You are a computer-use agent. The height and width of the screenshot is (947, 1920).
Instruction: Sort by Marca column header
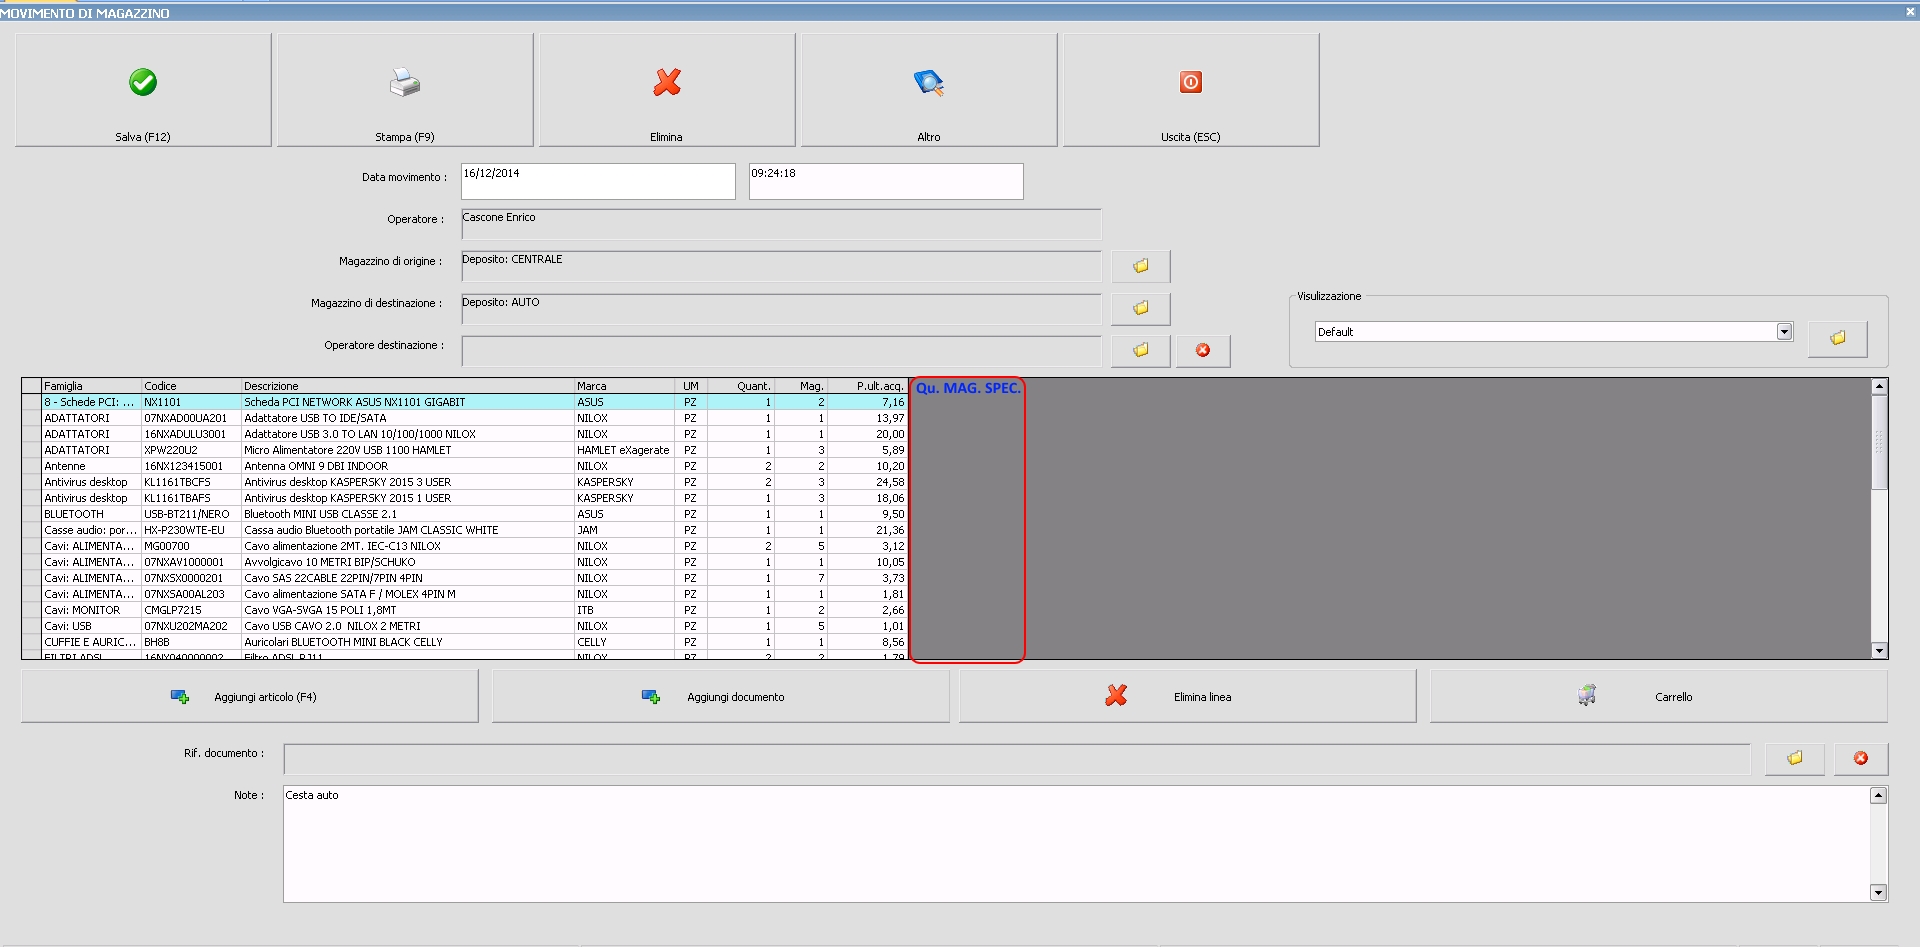(624, 386)
